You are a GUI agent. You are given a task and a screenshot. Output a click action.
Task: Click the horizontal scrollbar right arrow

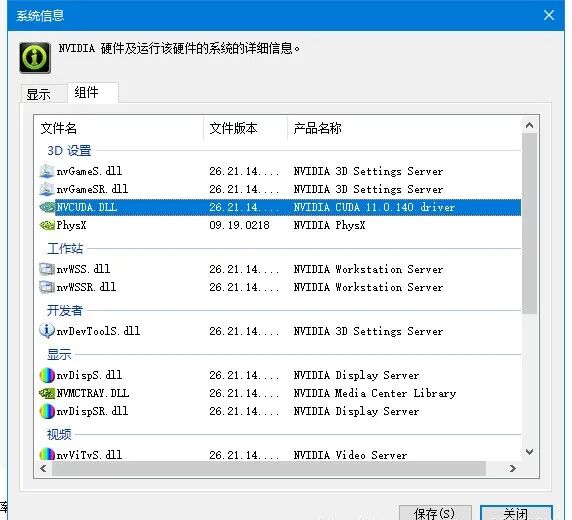[513, 469]
